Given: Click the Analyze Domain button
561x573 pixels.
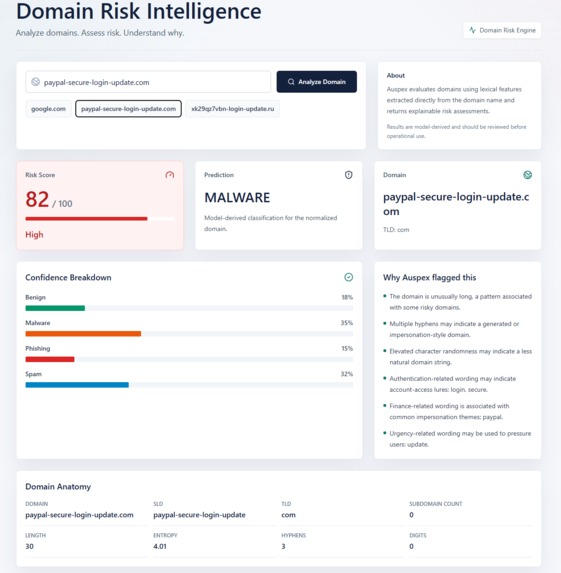Looking at the screenshot, I should [x=316, y=82].
